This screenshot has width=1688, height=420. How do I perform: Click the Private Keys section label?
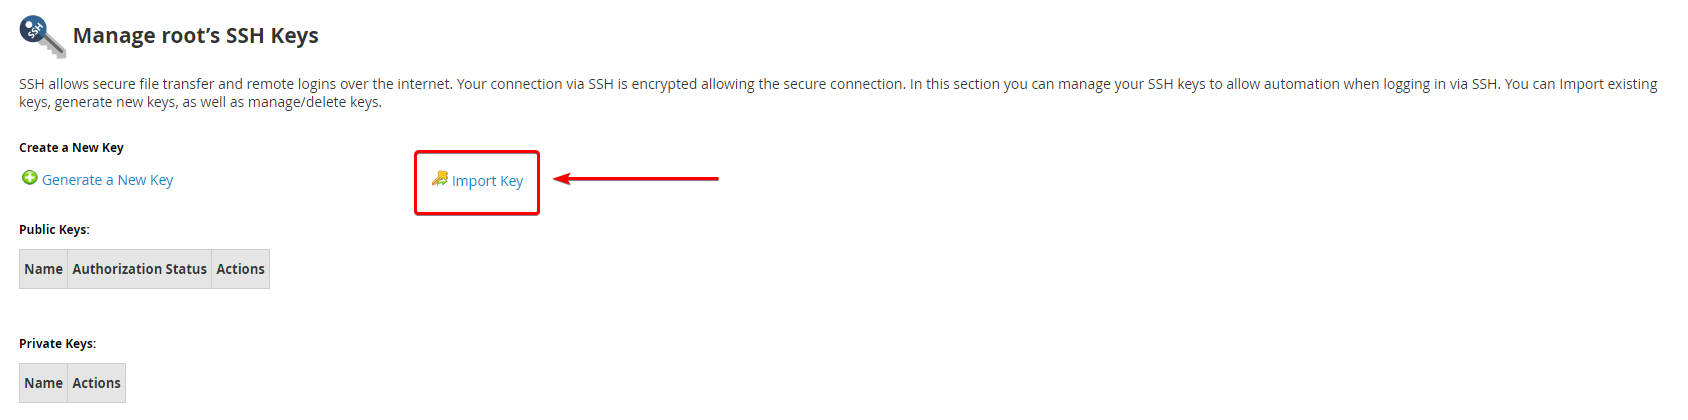[57, 344]
